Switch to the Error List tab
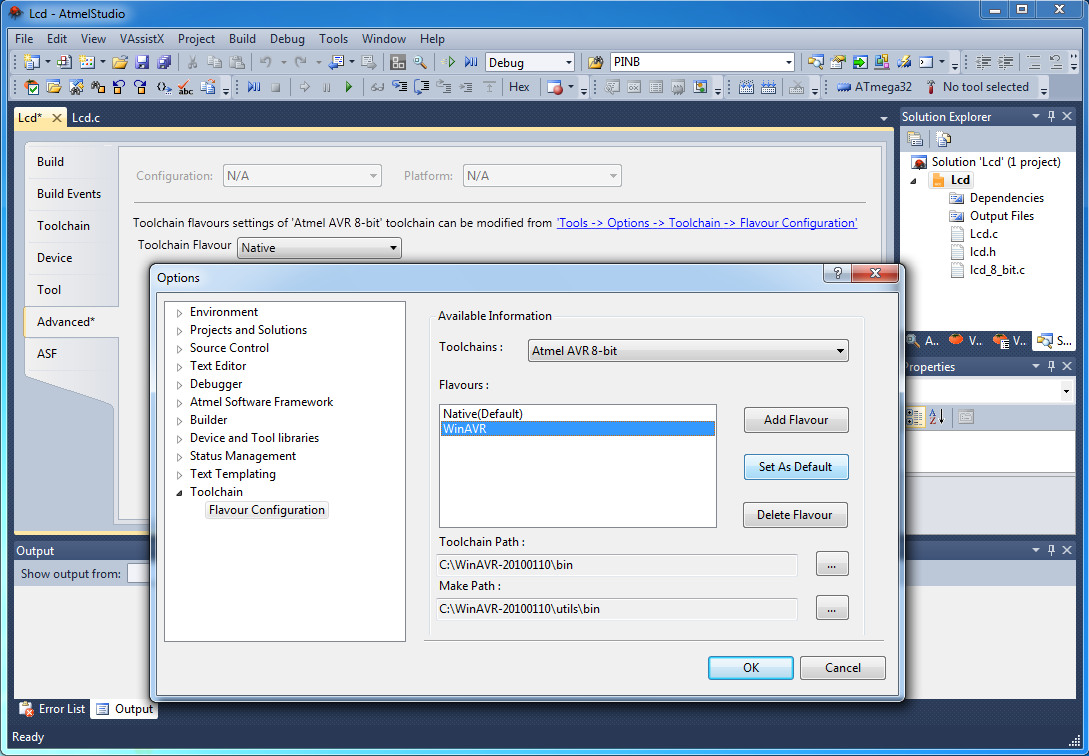 pyautogui.click(x=53, y=709)
